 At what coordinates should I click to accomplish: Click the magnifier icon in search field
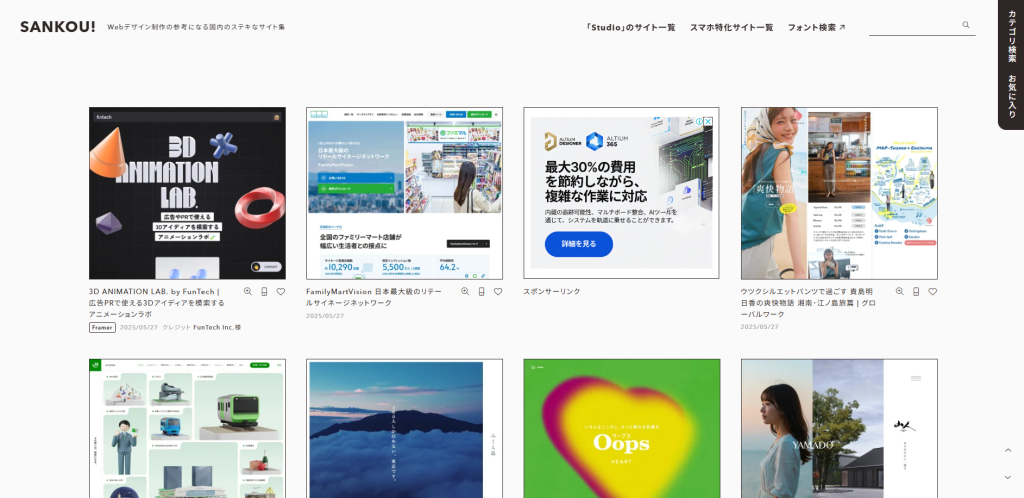point(966,25)
